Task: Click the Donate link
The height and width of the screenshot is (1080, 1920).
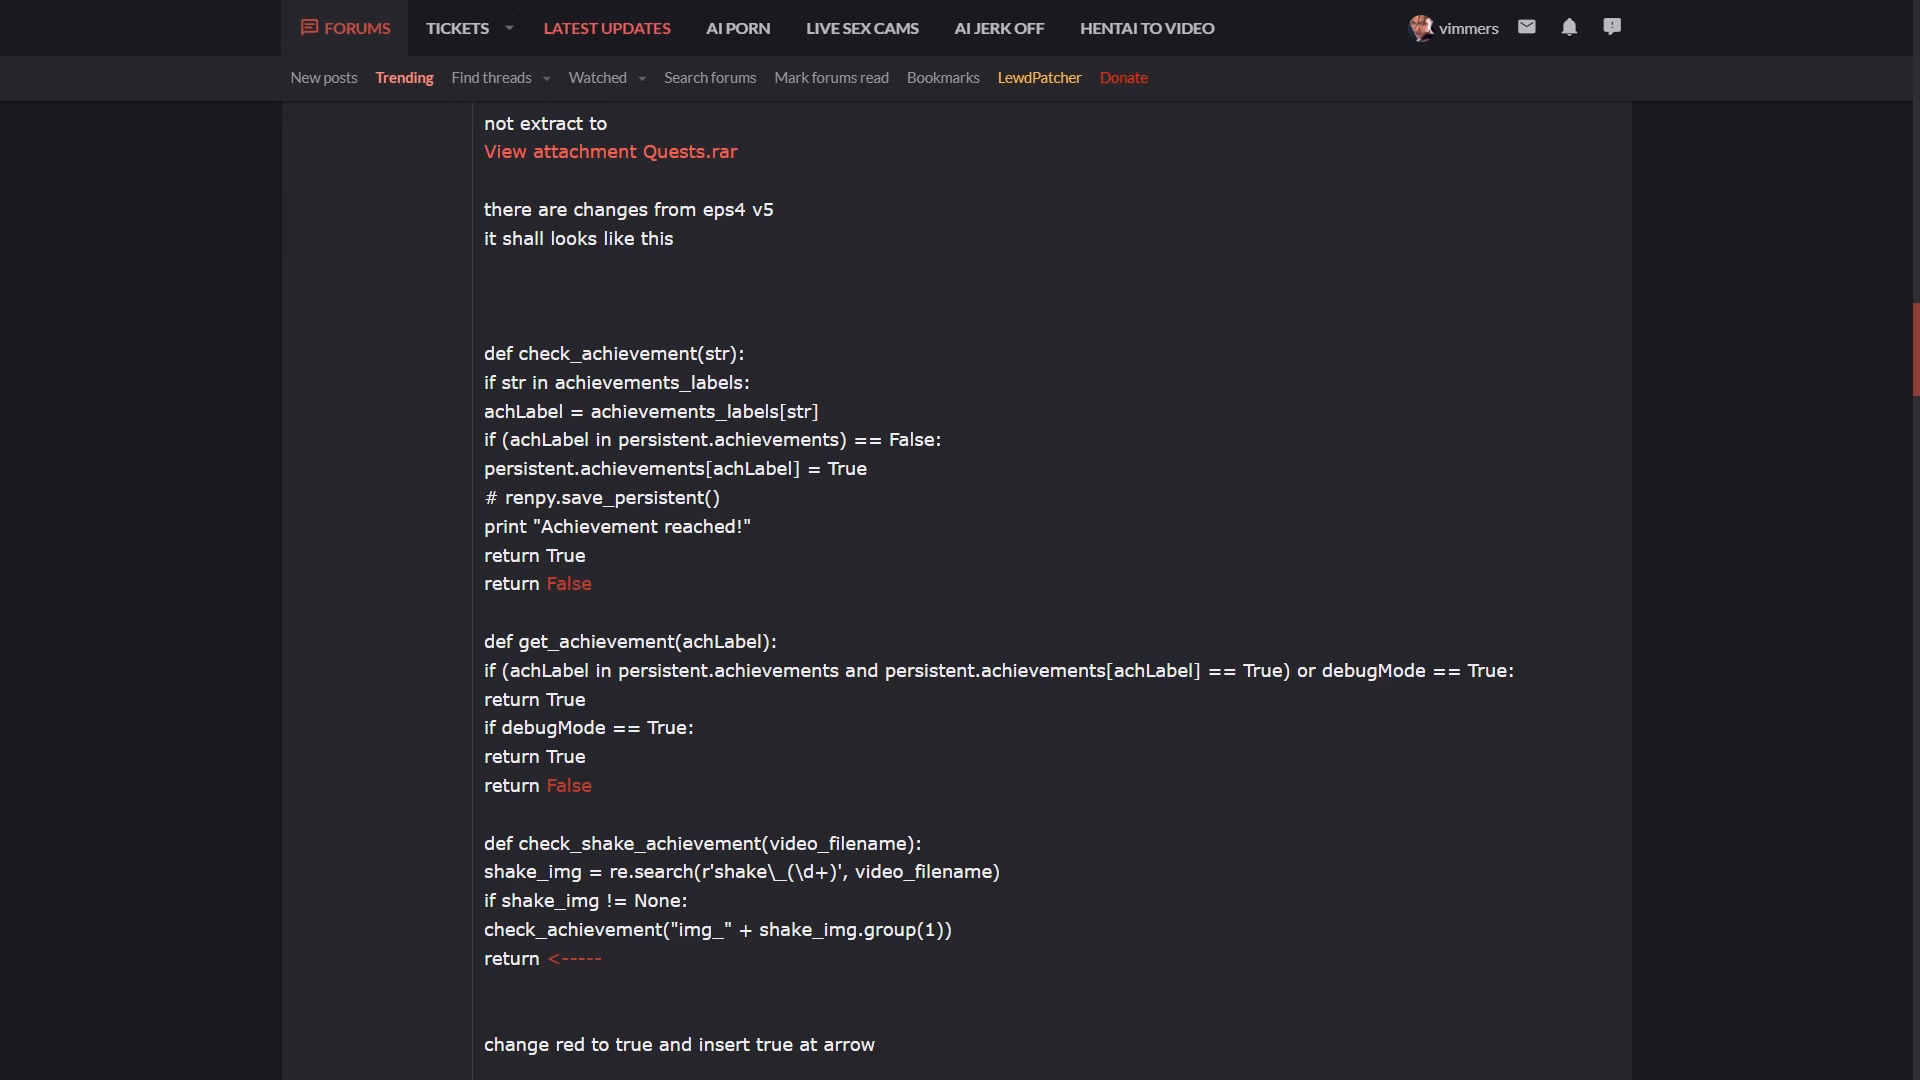Action: tap(1123, 78)
